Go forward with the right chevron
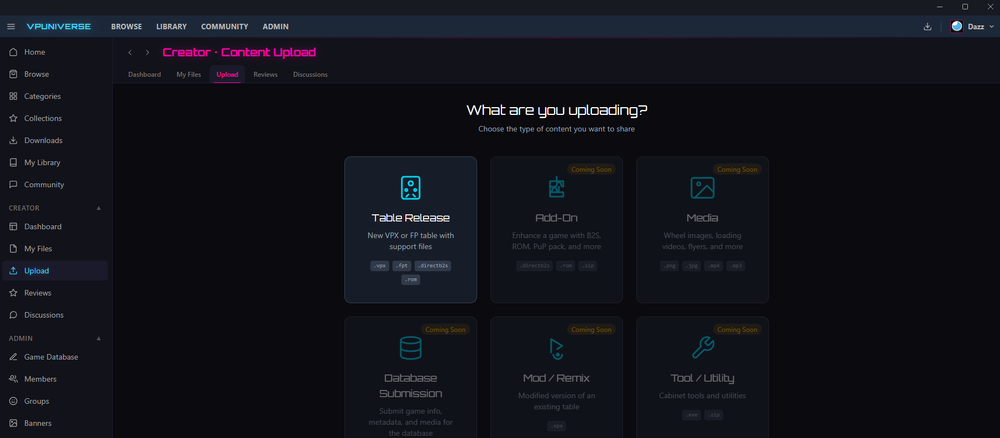 tap(147, 52)
